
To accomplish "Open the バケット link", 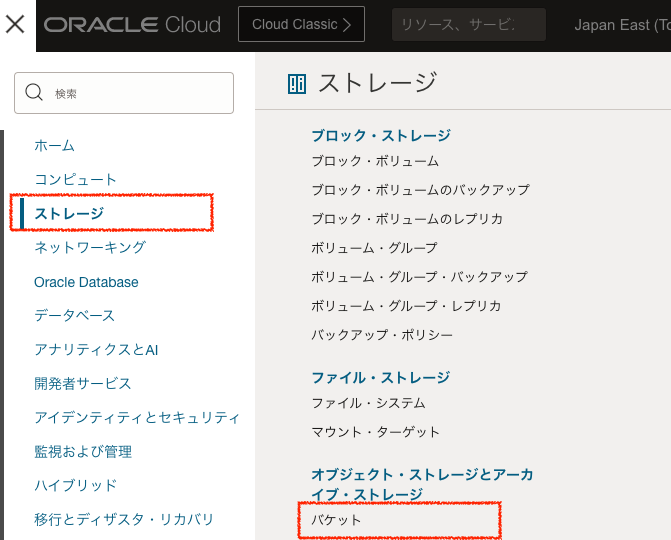I will click(x=336, y=520).
